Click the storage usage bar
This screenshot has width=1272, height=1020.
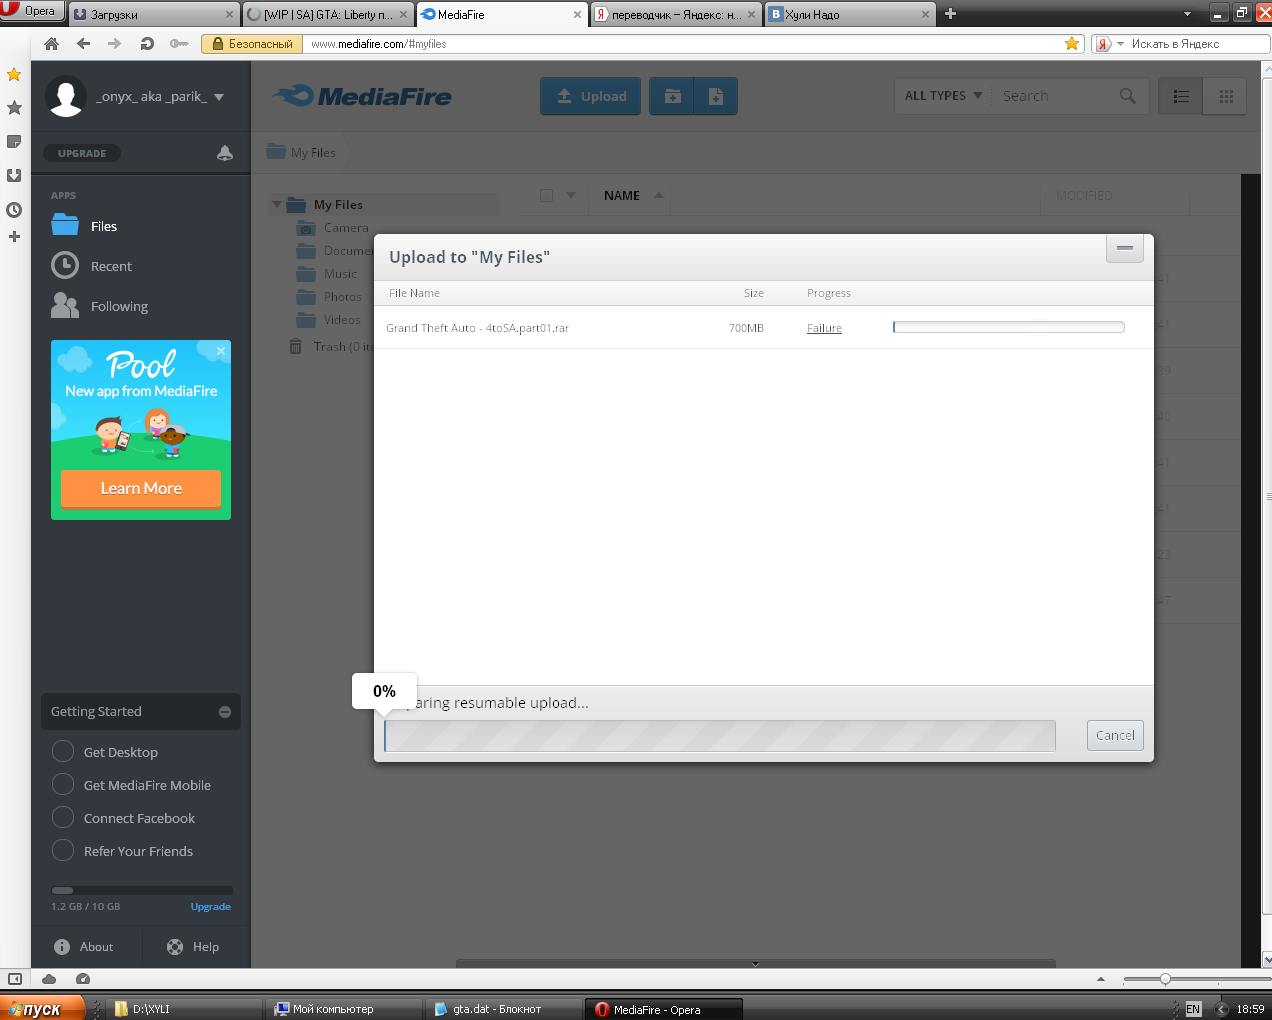click(142, 890)
